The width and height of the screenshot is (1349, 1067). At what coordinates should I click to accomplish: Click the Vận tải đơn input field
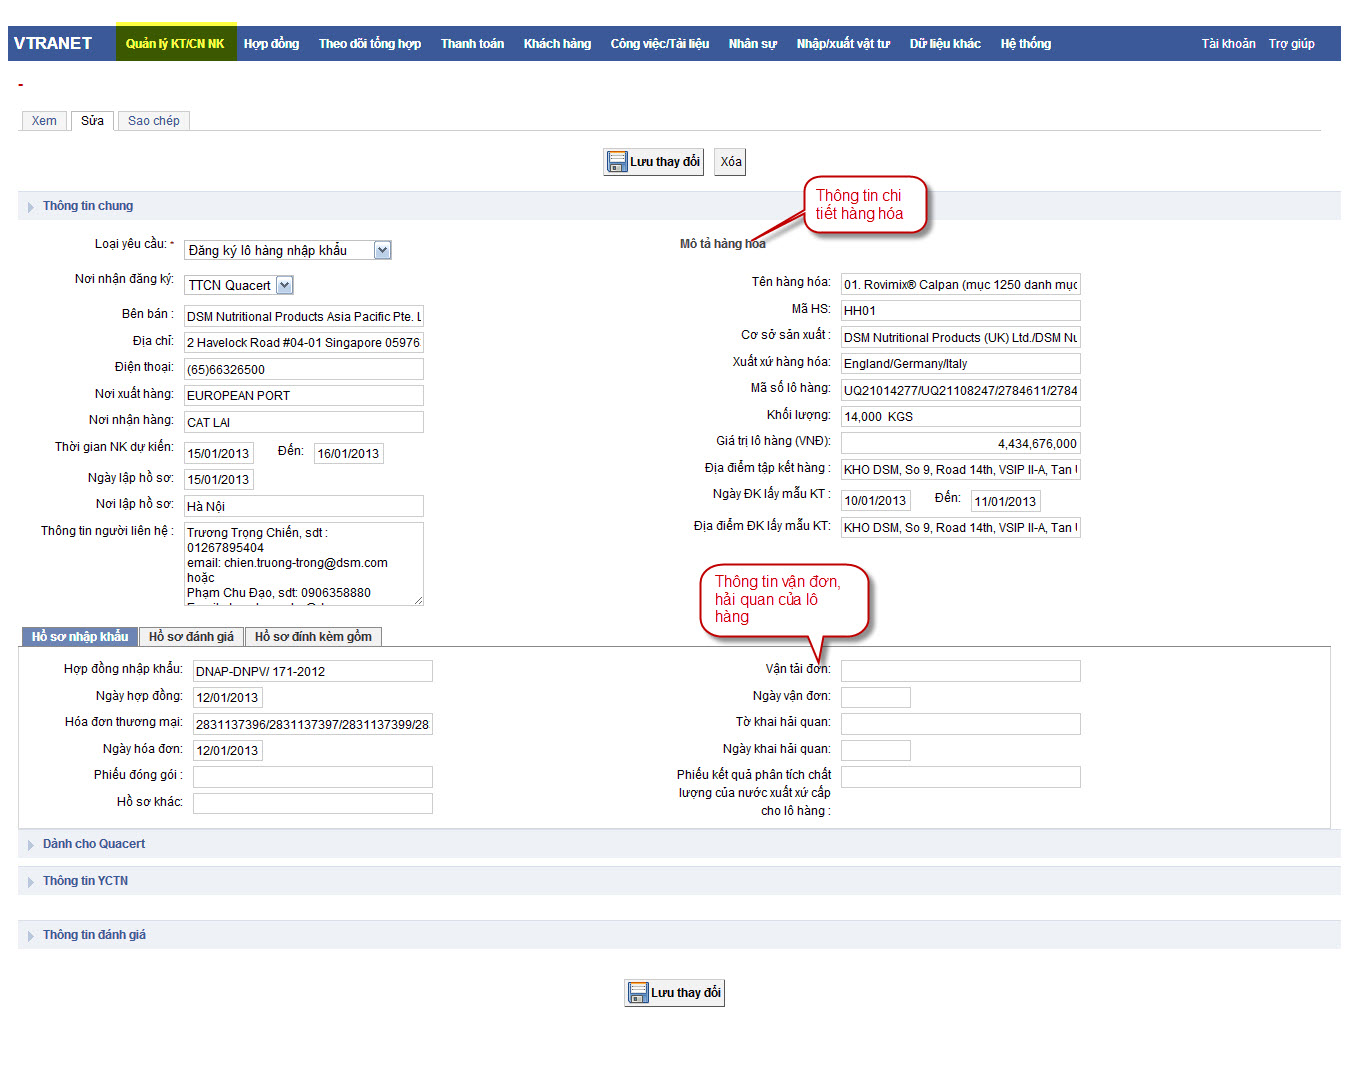coord(960,671)
